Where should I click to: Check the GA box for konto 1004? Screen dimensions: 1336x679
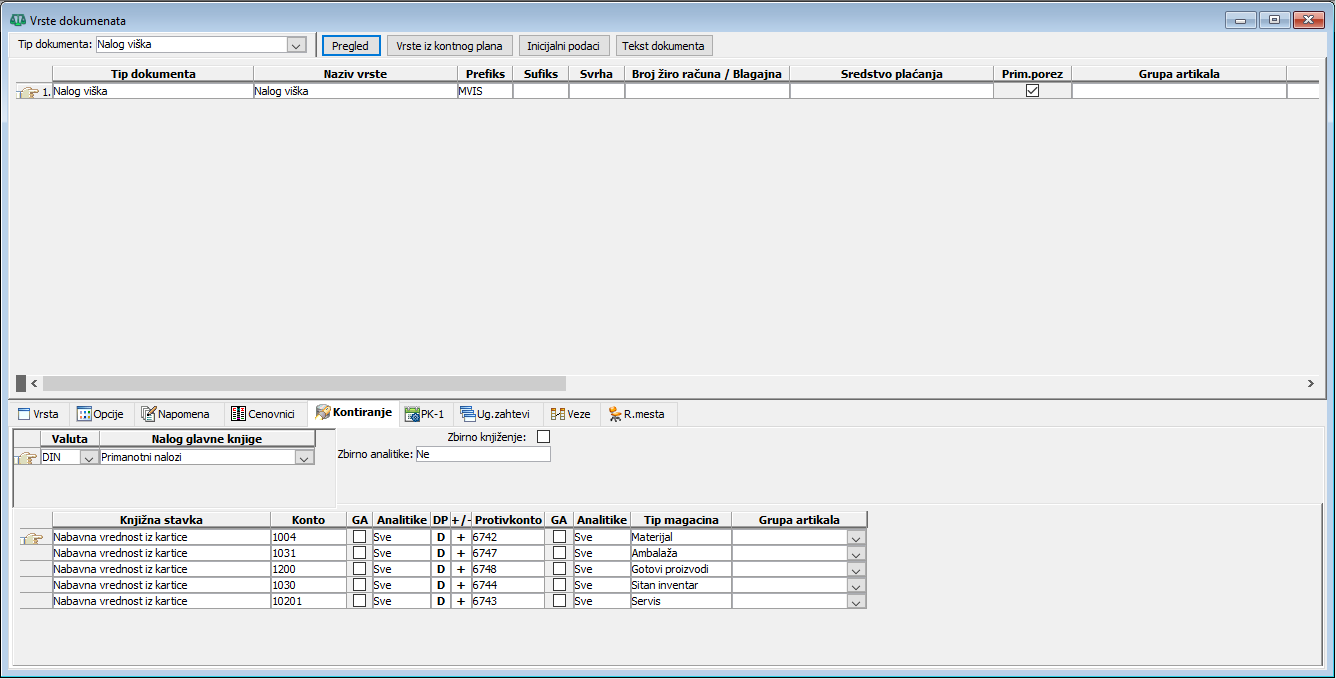point(360,537)
